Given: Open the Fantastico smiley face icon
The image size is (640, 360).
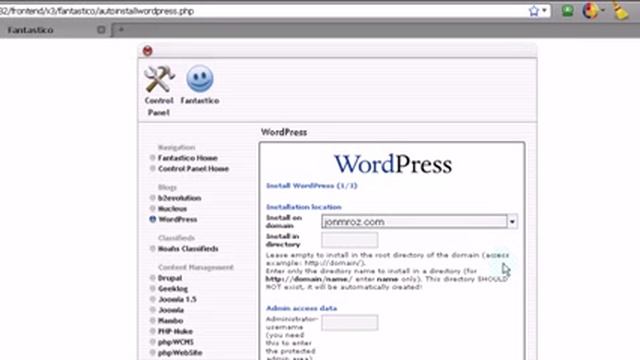Looking at the screenshot, I should coord(200,79).
